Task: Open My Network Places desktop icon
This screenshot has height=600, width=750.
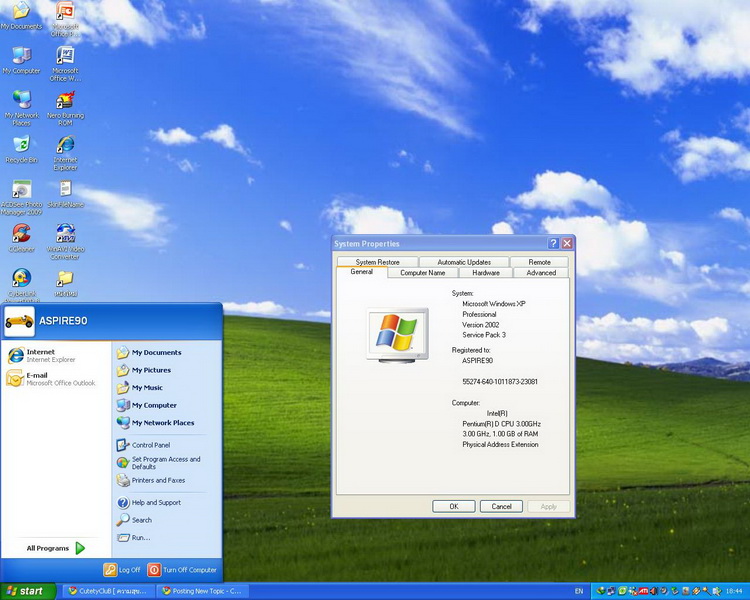Action: [22, 108]
